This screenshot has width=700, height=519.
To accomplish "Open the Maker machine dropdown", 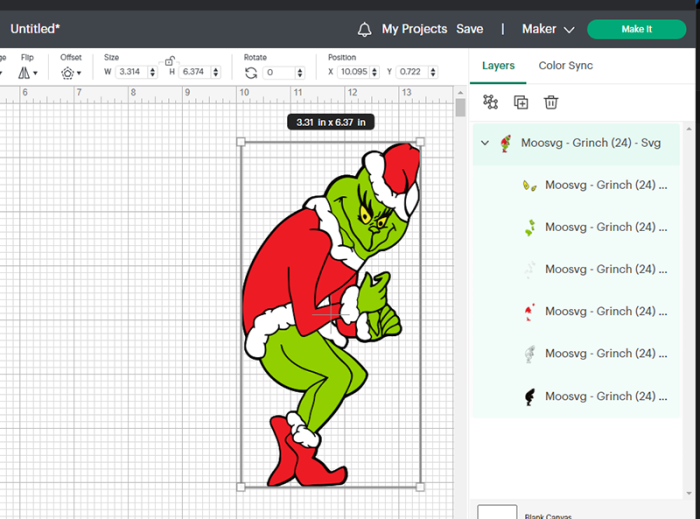I will [548, 29].
